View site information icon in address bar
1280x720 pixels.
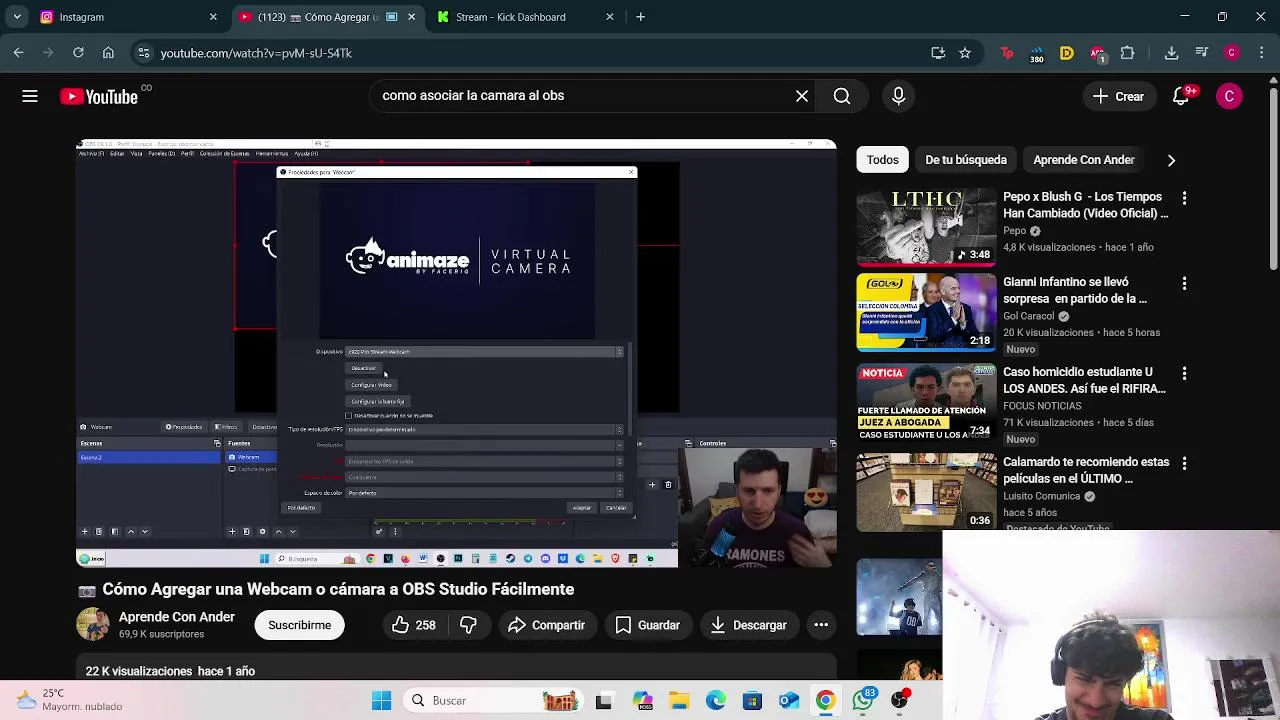coord(143,53)
